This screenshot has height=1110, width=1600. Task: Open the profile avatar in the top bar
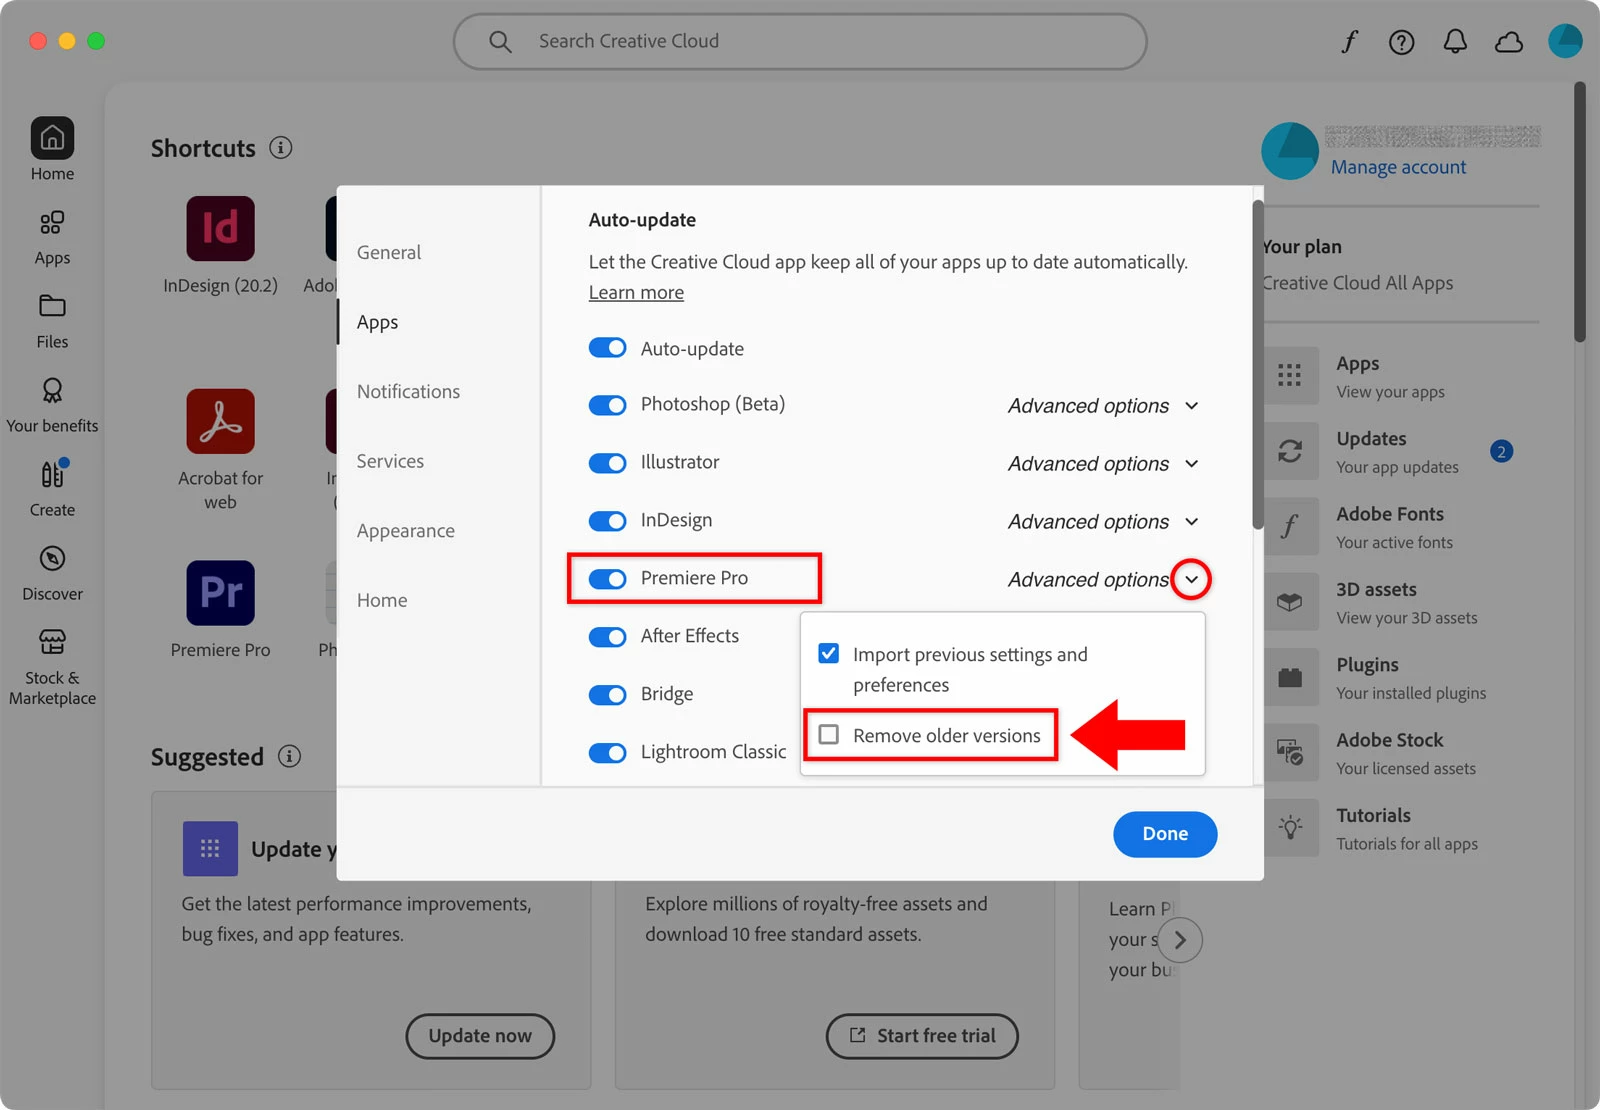[x=1565, y=41]
